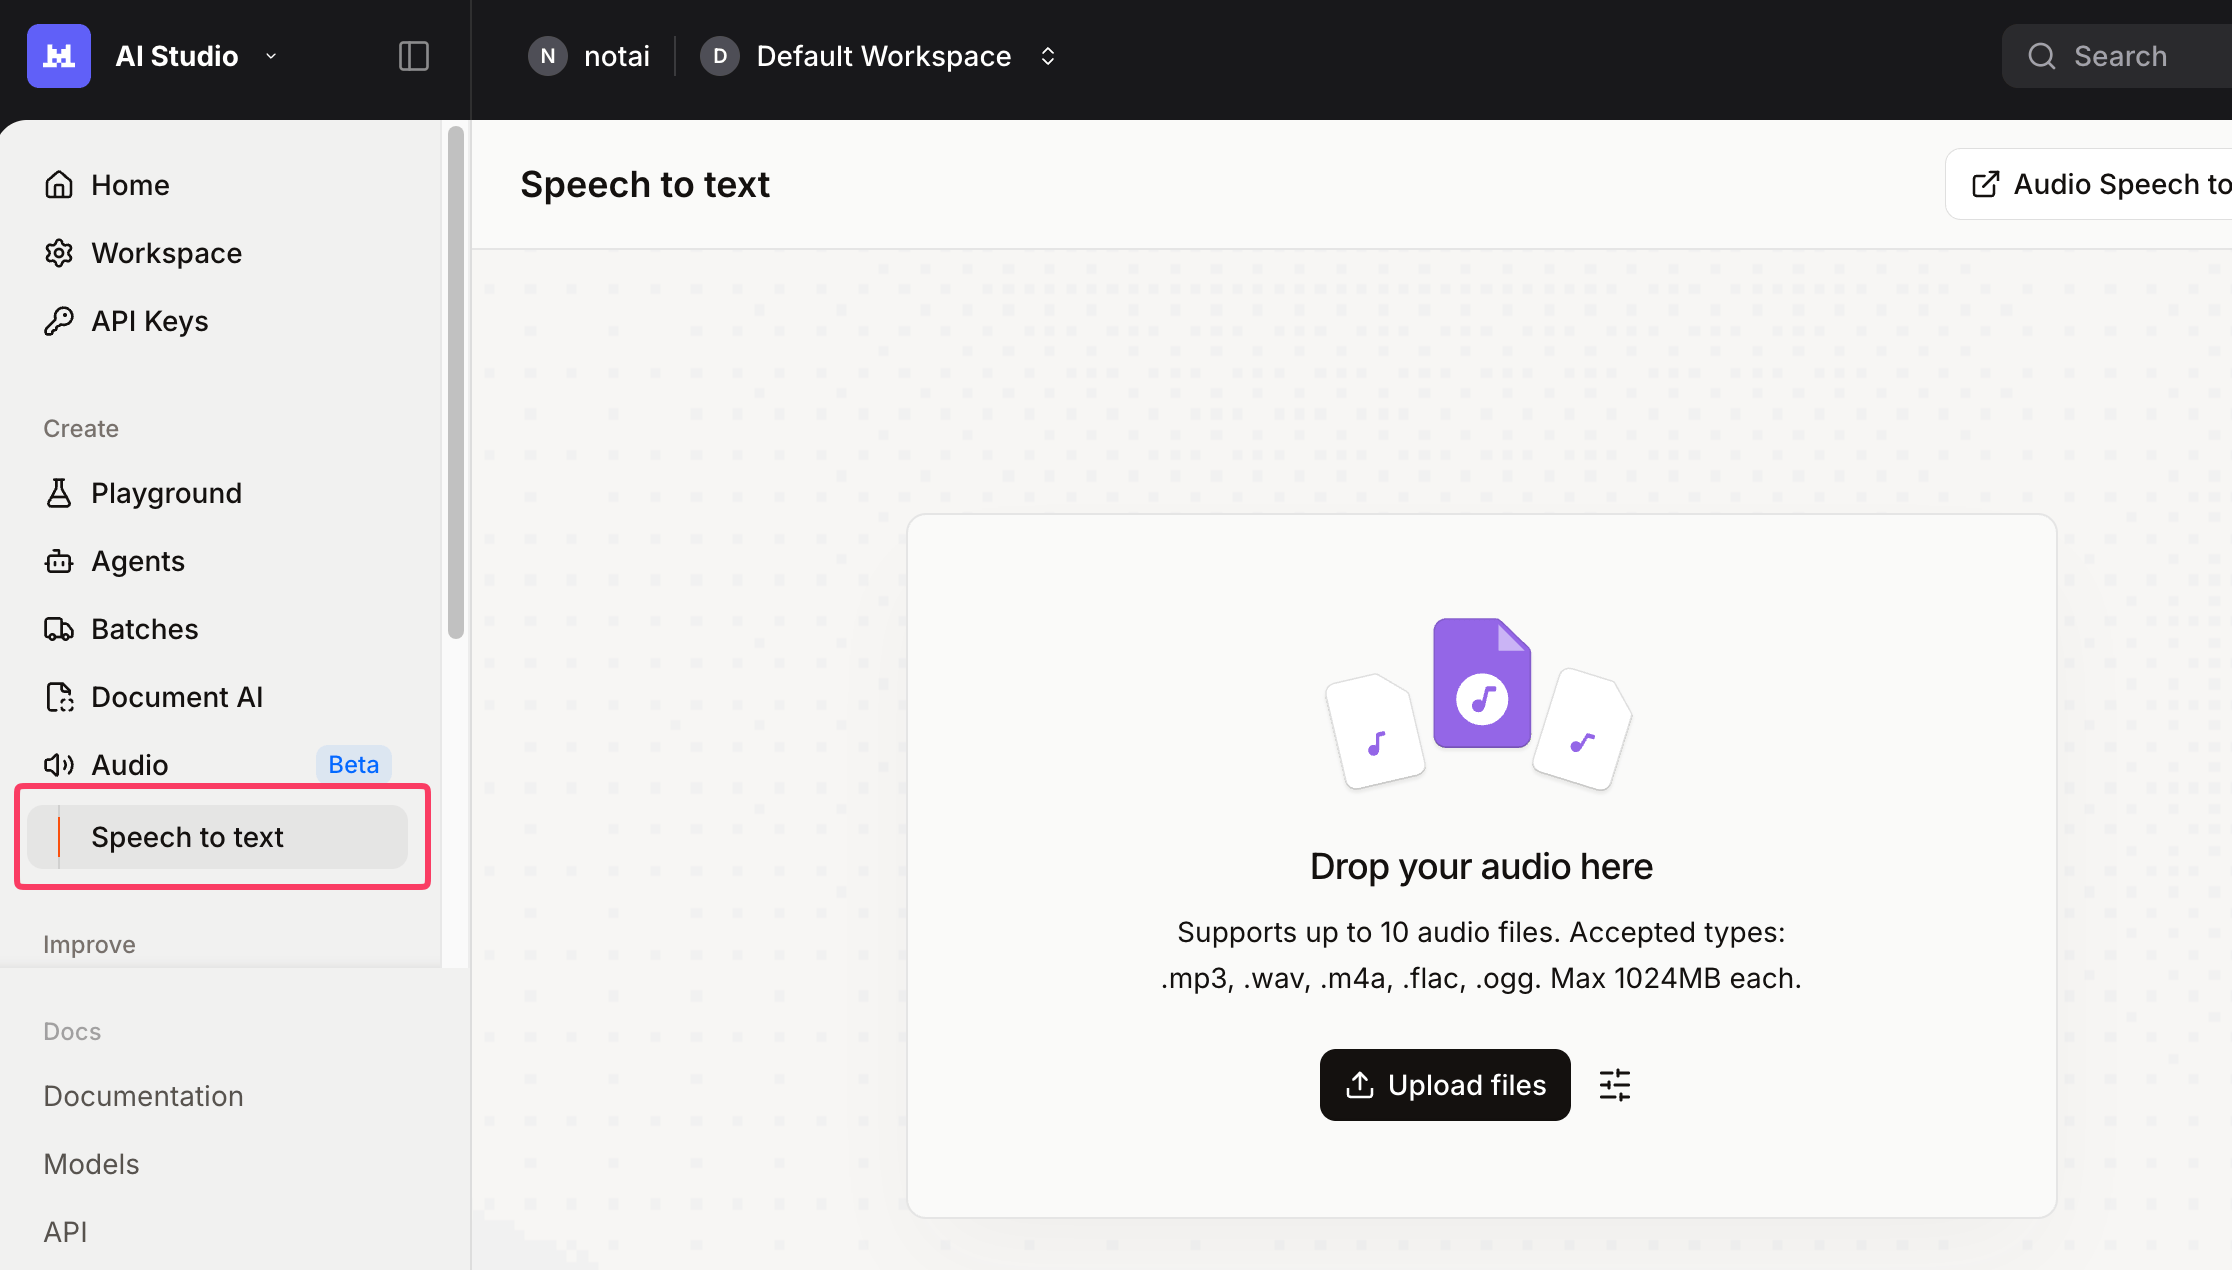Select the Speech to text menu item
Viewport: 2232px width, 1270px height.
(187, 837)
